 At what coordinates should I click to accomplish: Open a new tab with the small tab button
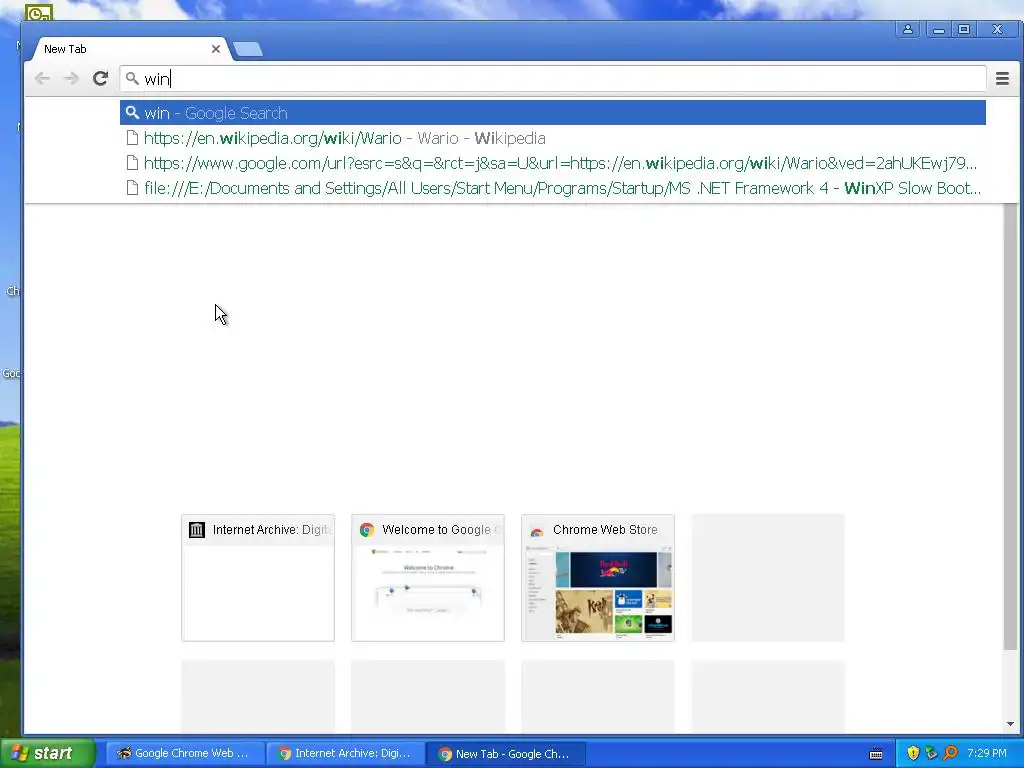[248, 49]
